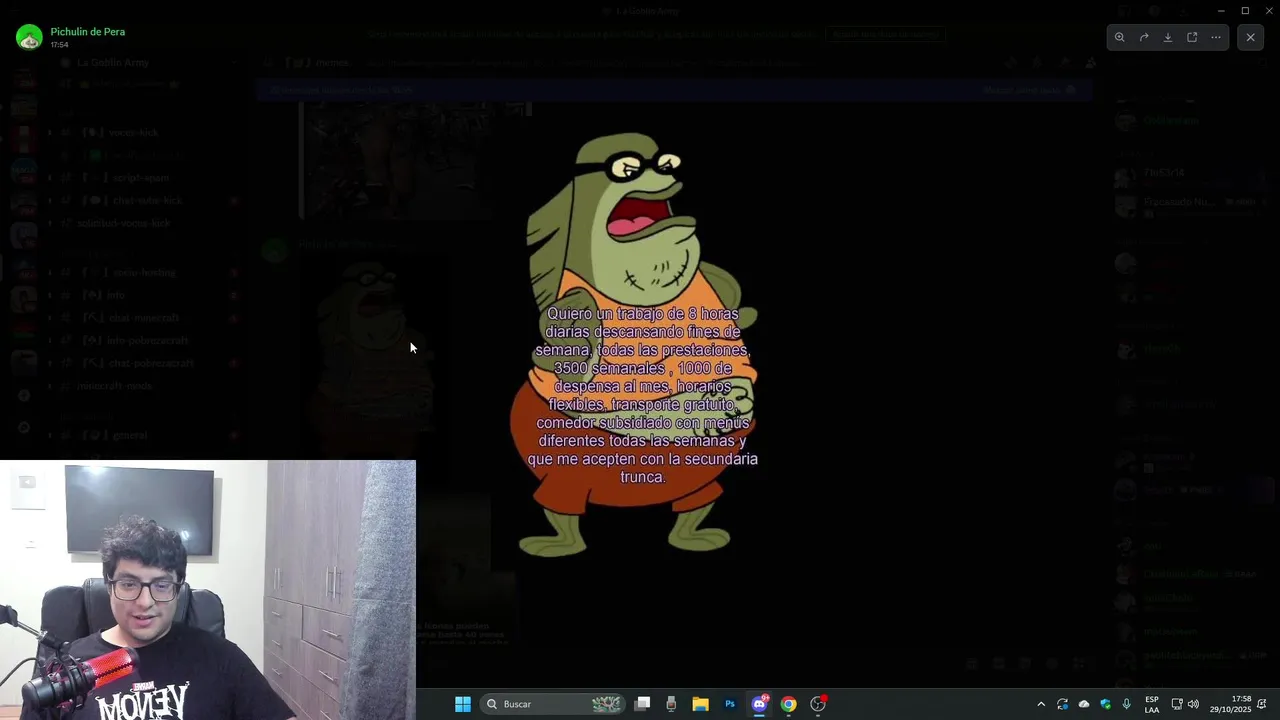
Task: Open Google Chrome from the taskbar
Action: point(789,704)
